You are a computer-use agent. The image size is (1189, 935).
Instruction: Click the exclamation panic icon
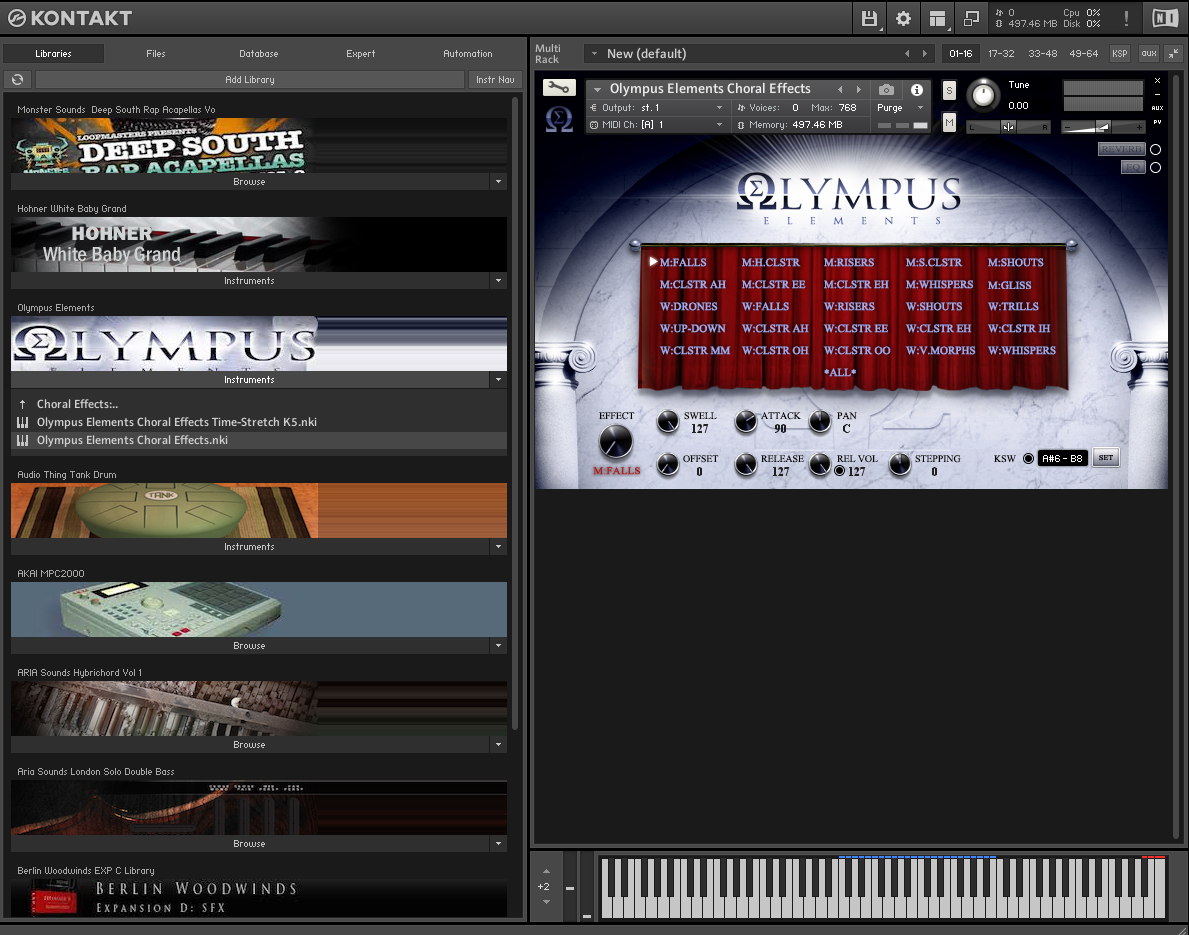coord(1126,18)
